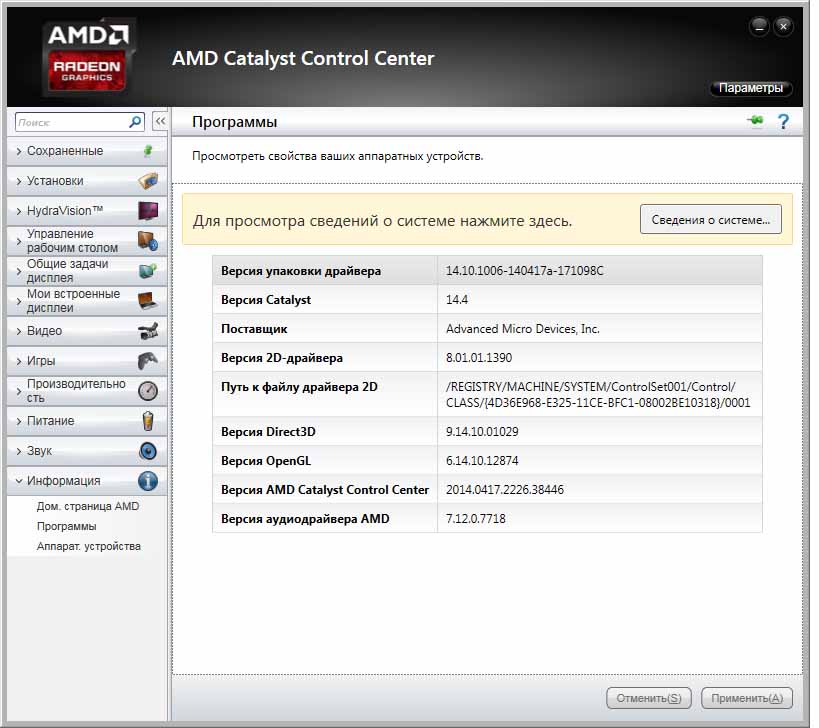This screenshot has width=819, height=728.
Task: Collapse the sidebar with double-chevron button
Action: point(160,122)
